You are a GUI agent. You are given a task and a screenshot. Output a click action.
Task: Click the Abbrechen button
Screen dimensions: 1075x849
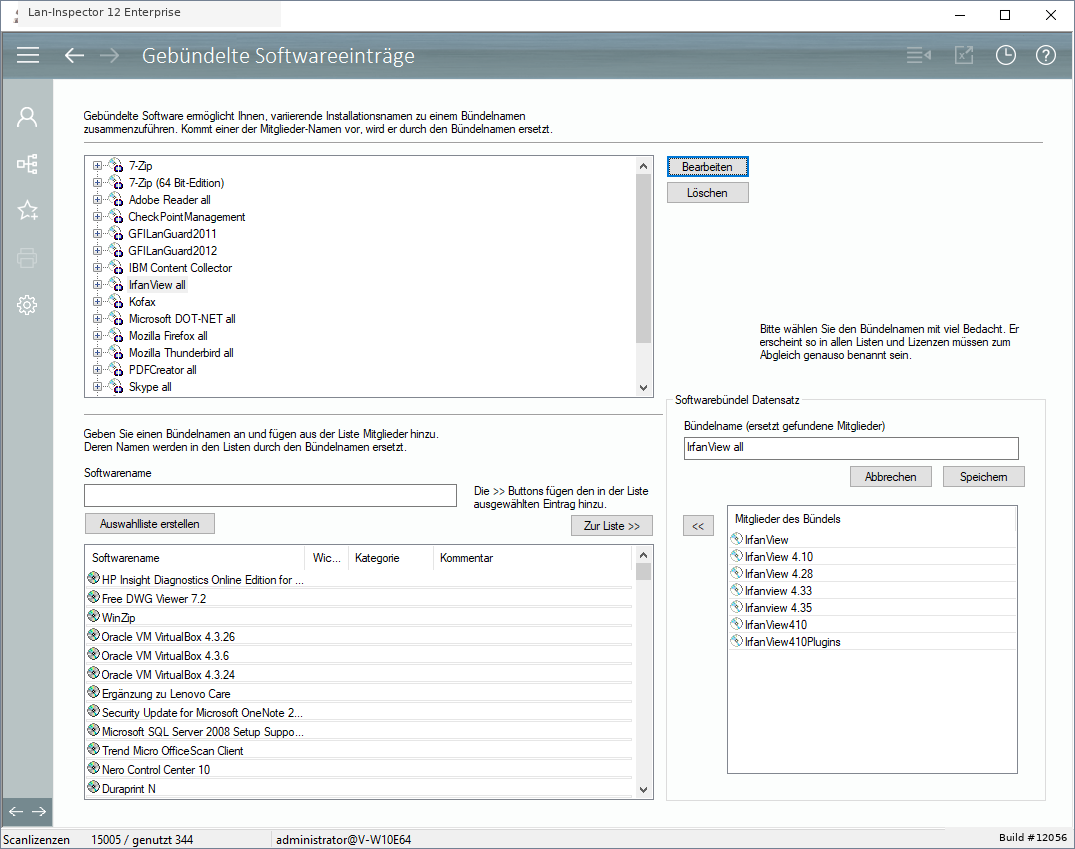pyautogui.click(x=891, y=477)
